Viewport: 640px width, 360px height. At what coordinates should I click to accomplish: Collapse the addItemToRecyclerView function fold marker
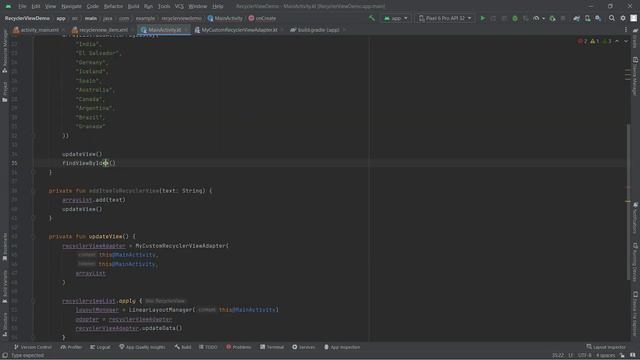[x=33, y=191]
